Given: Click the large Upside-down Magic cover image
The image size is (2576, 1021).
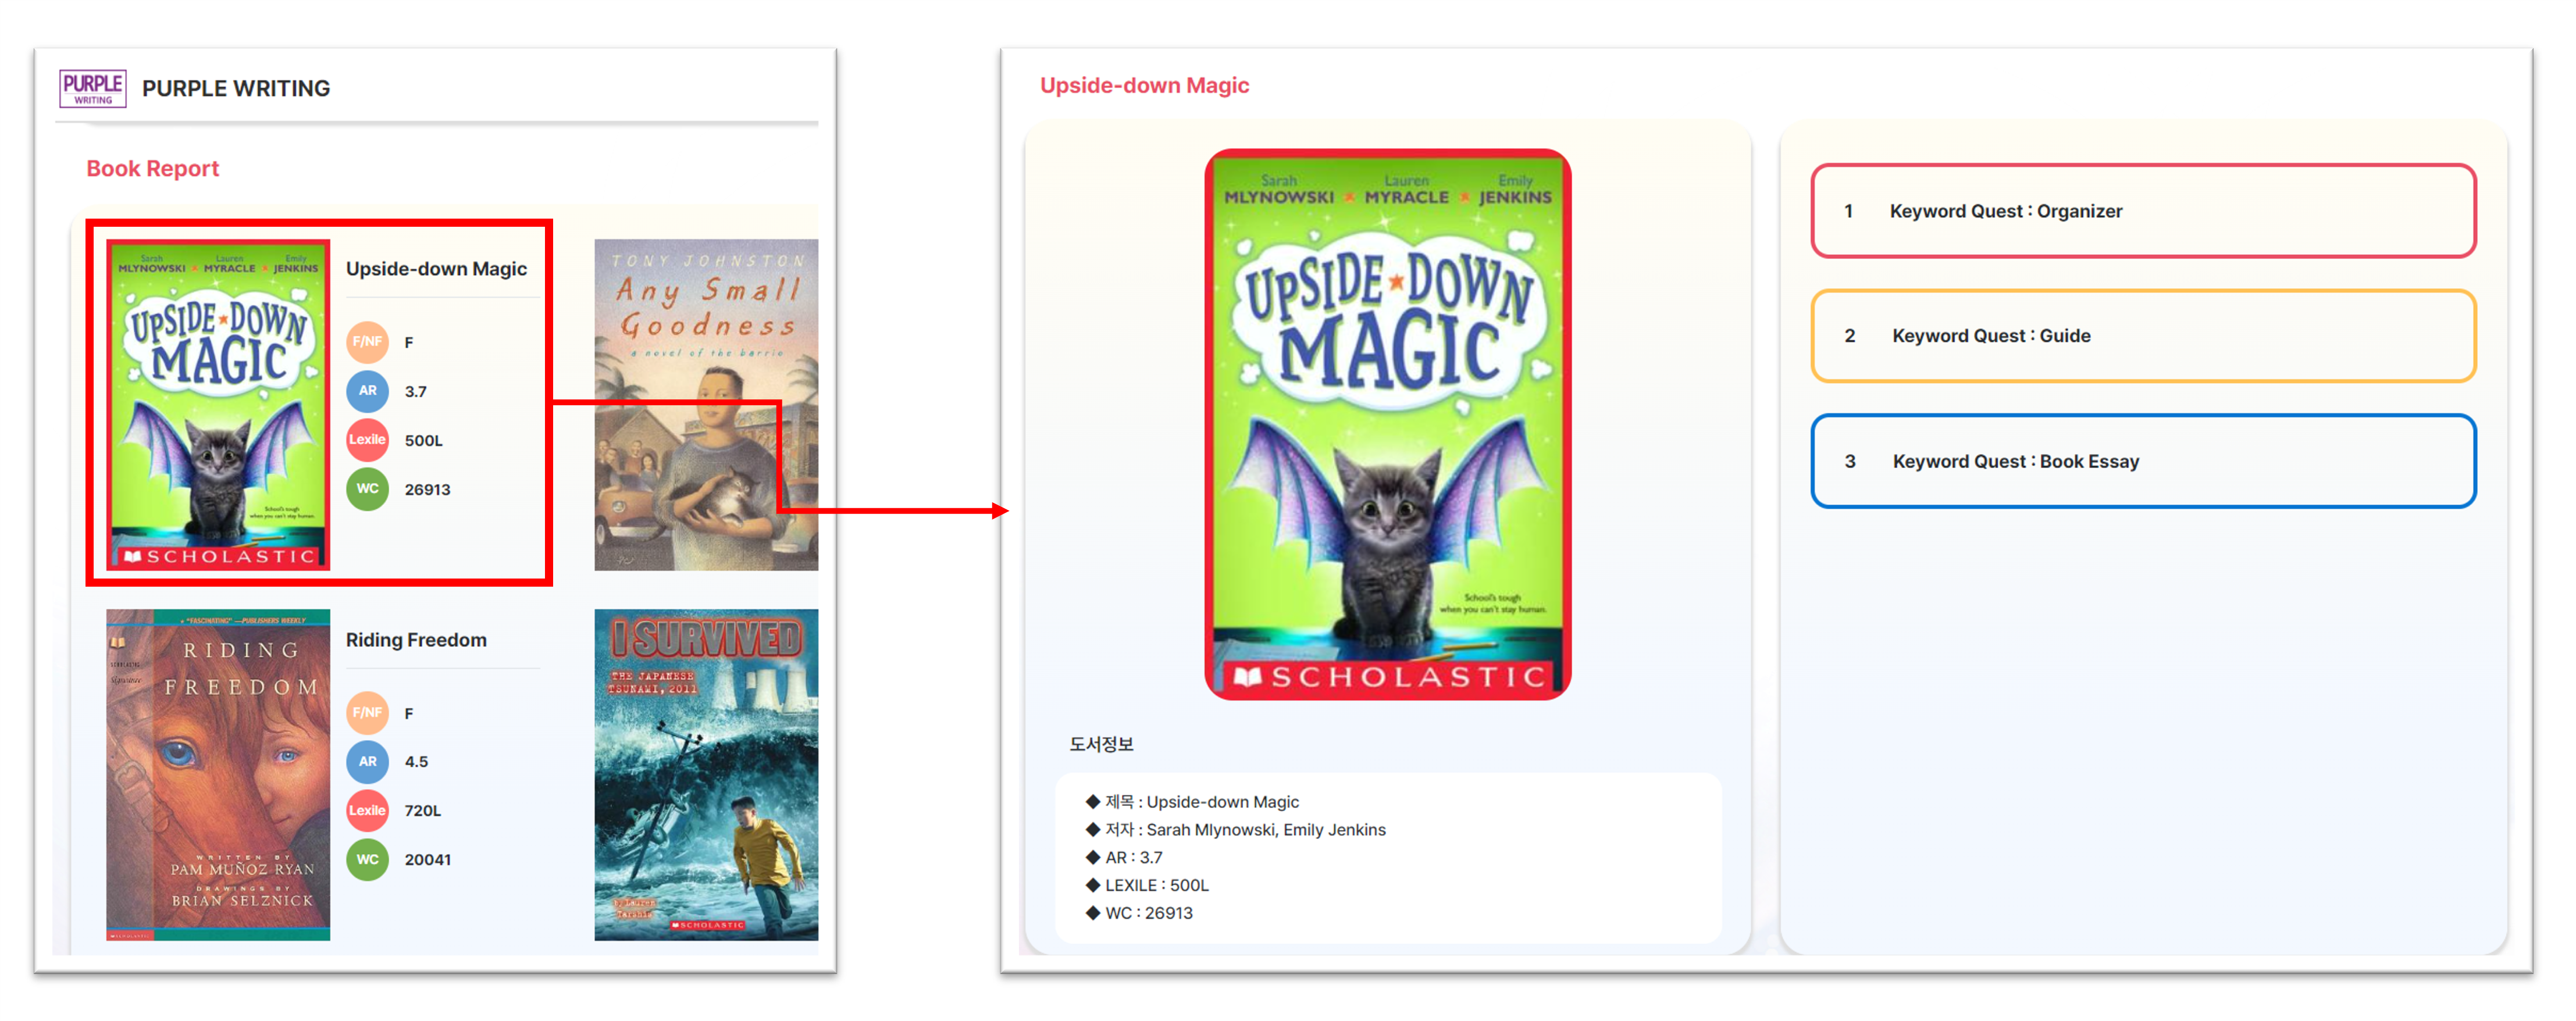Looking at the screenshot, I should pyautogui.click(x=1388, y=425).
